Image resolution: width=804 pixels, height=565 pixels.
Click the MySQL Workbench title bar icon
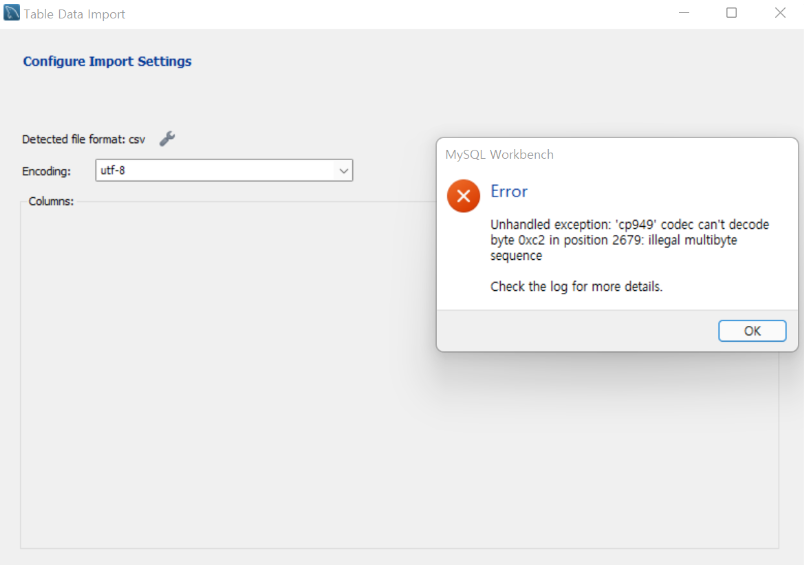12,14
